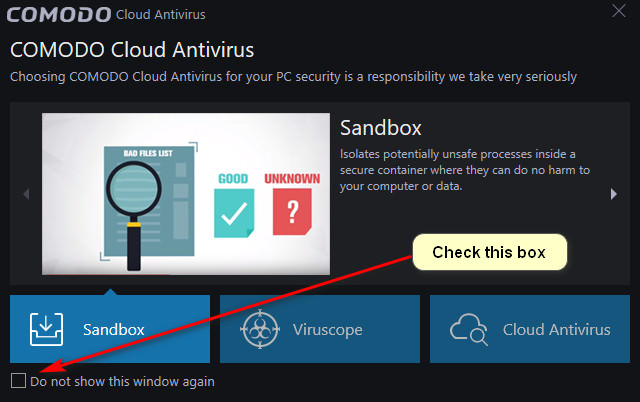This screenshot has height=402, width=640.
Task: Click the red UNKNOWN question mark icon
Action: point(292,212)
